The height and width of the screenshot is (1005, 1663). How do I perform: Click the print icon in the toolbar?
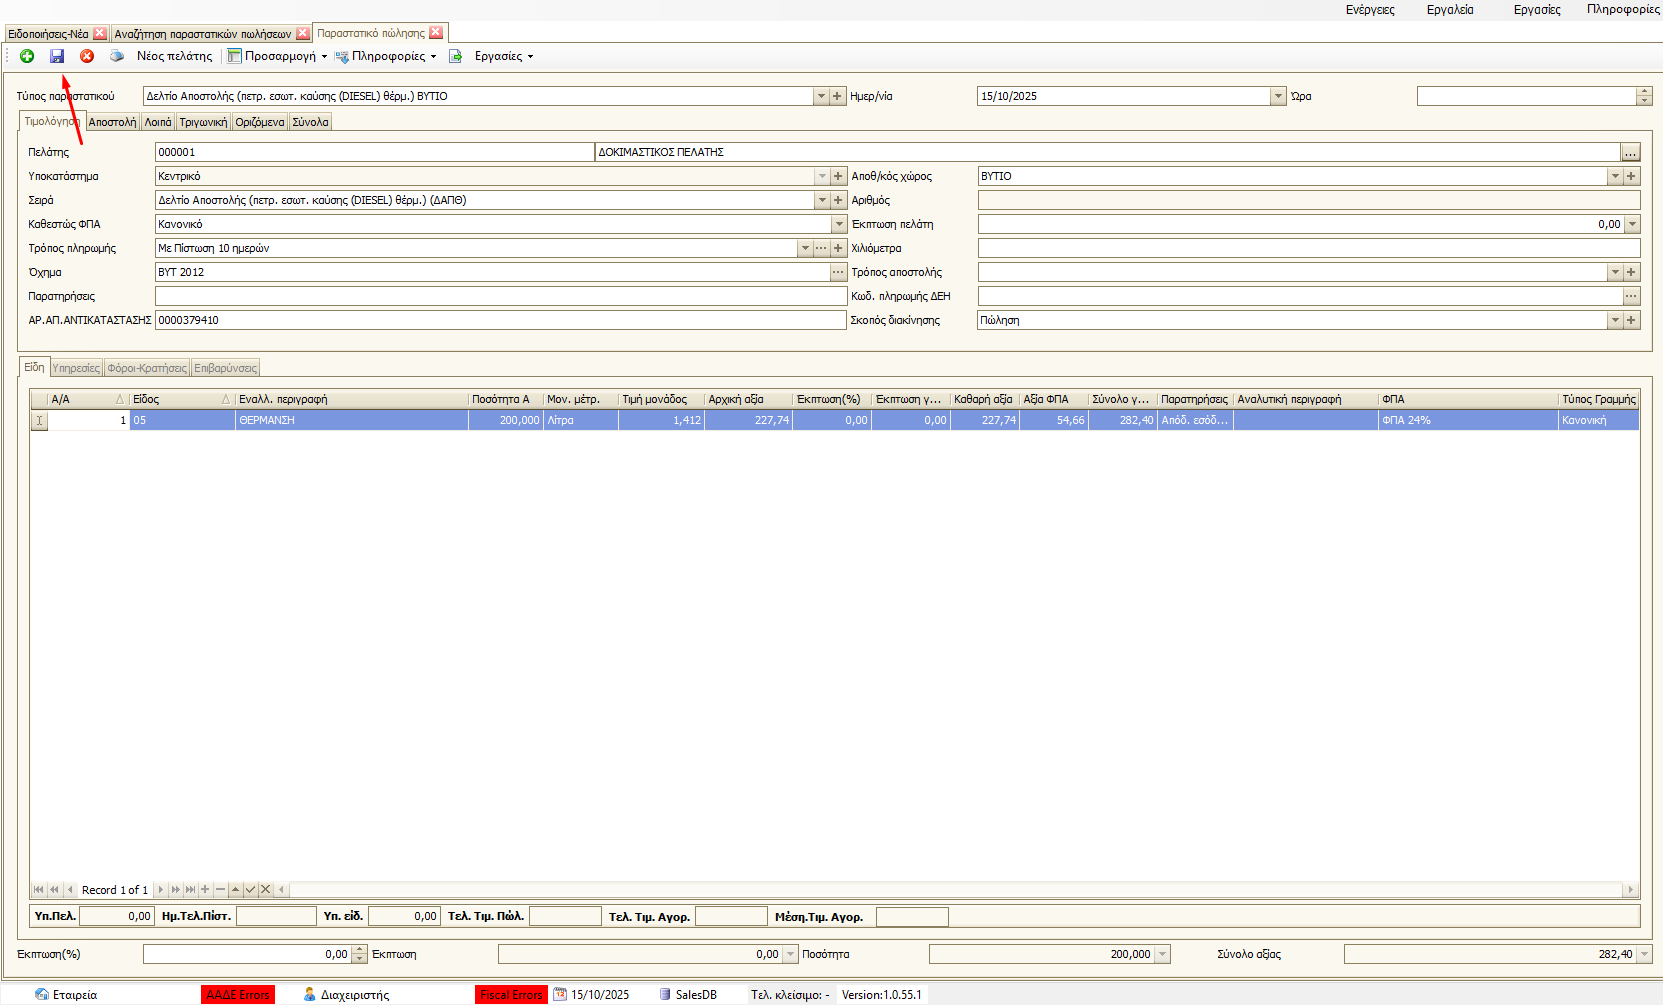click(117, 56)
